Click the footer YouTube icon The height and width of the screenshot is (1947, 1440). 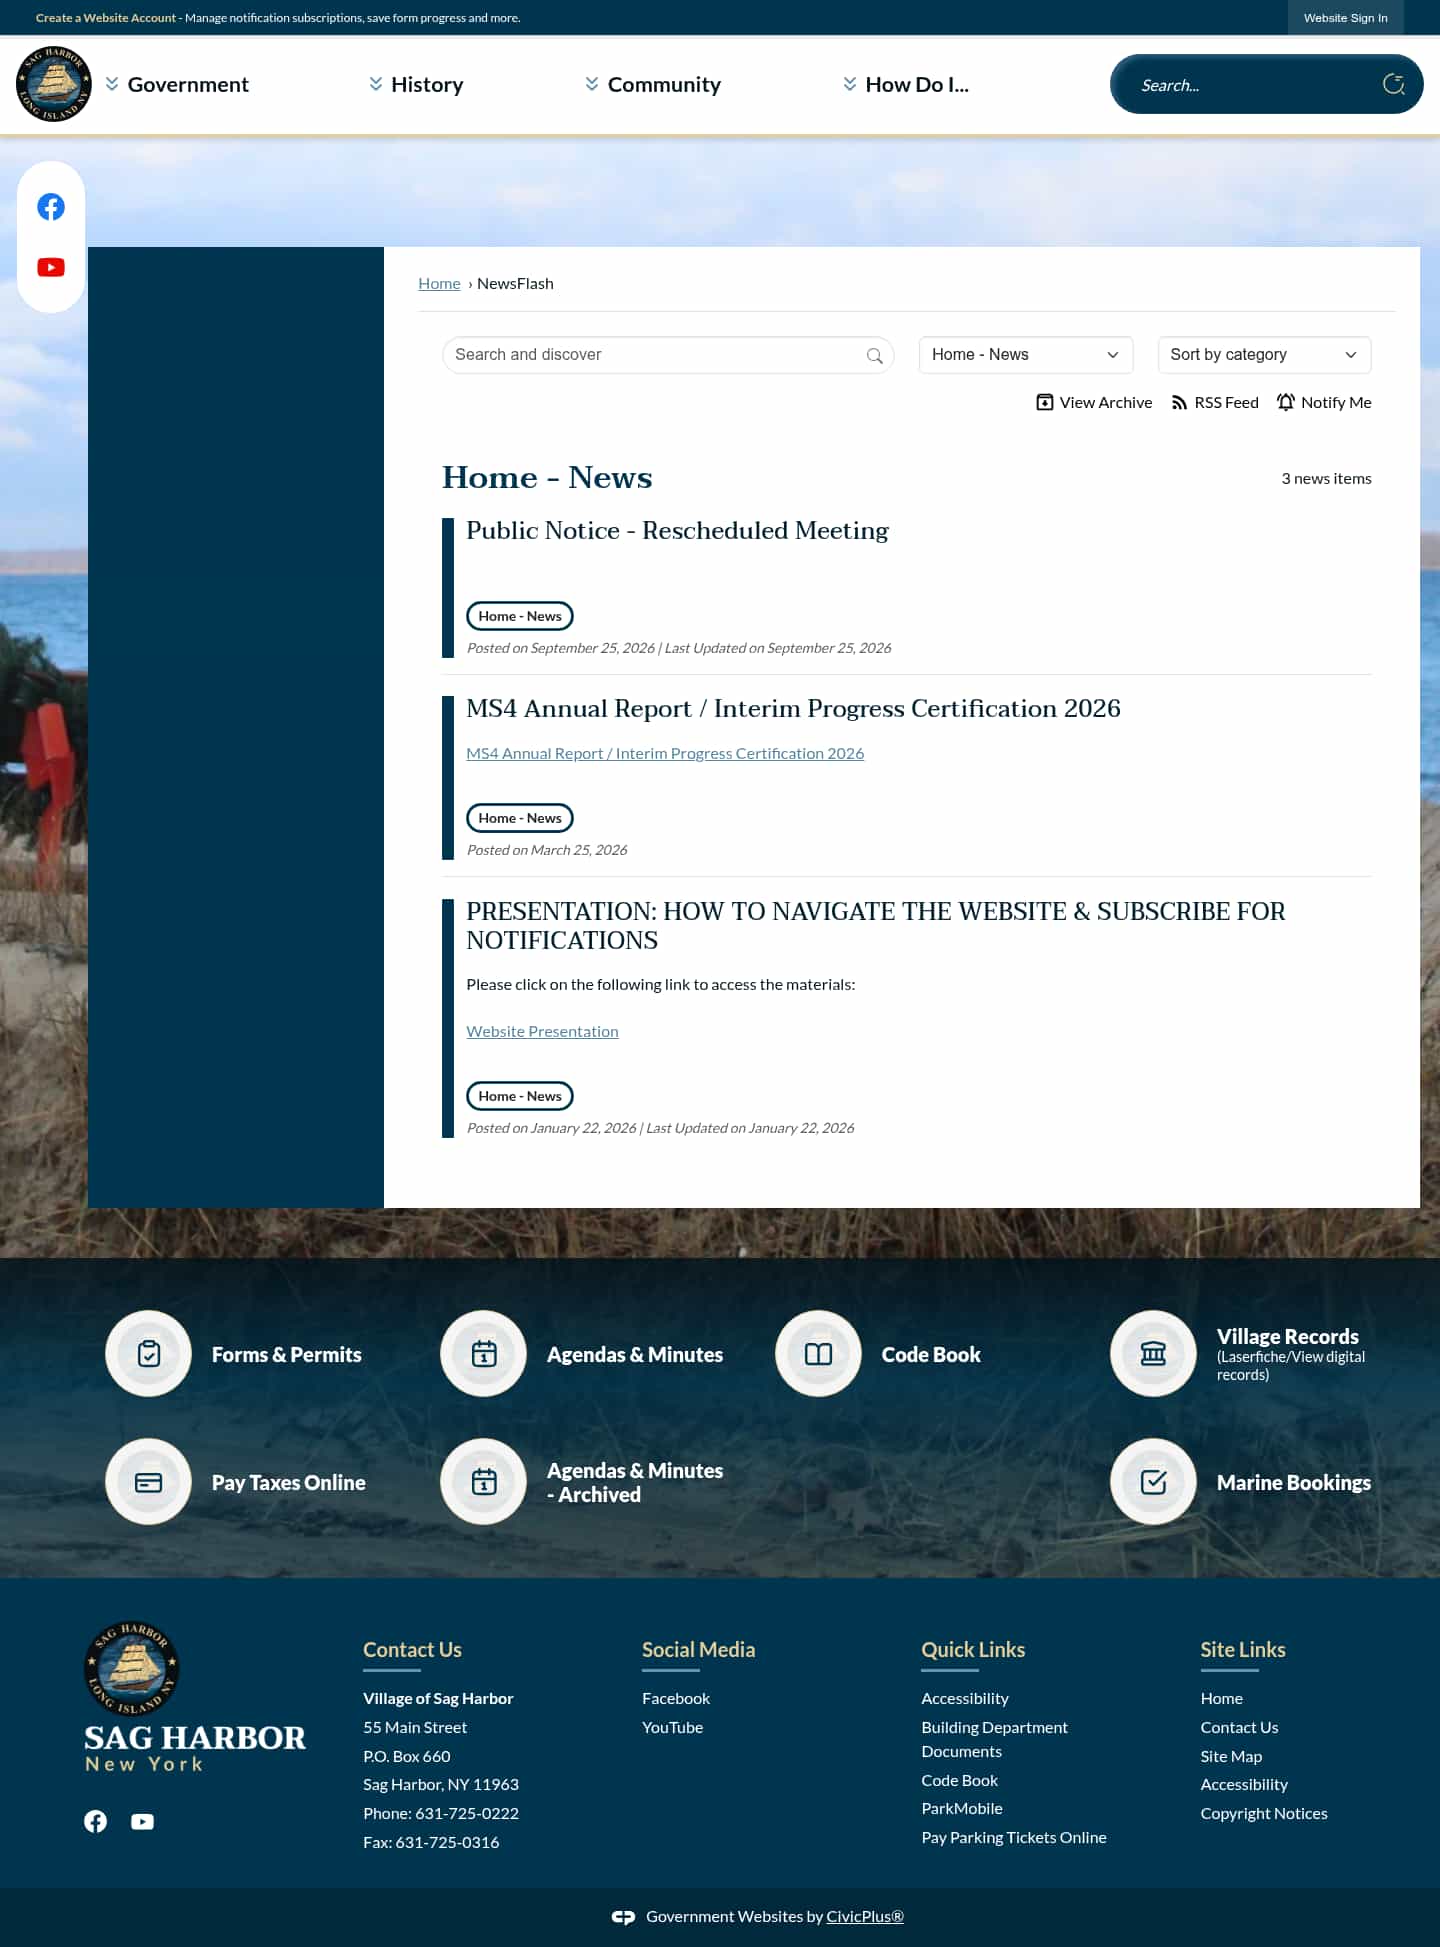(142, 1821)
